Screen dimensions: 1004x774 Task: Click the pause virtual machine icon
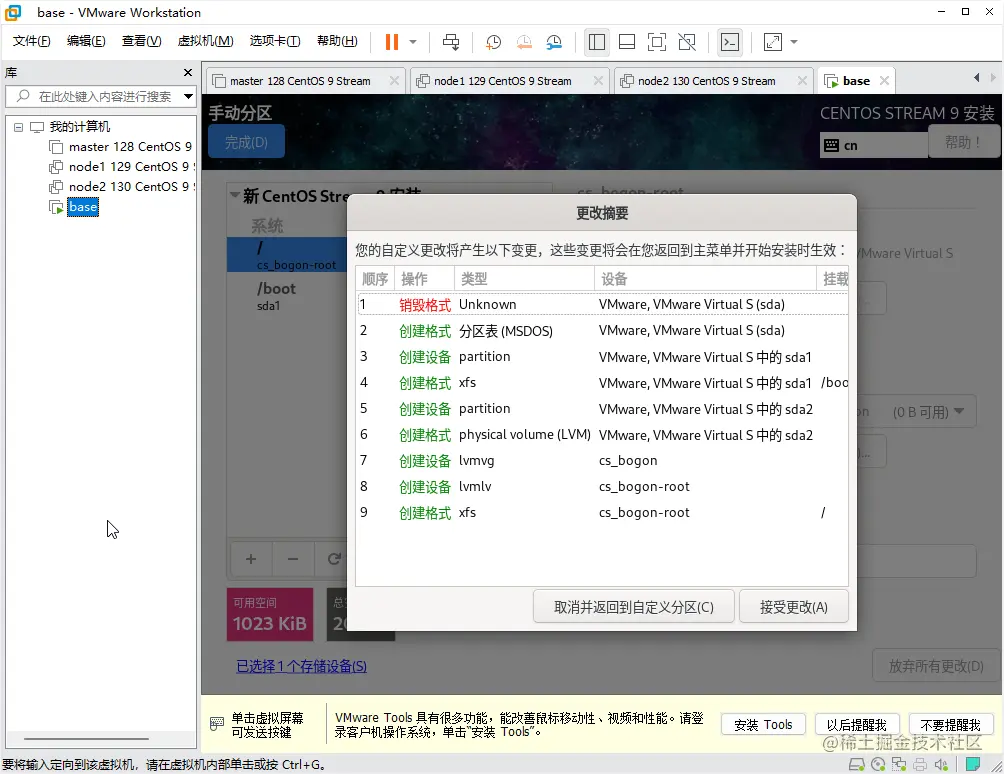pos(391,42)
